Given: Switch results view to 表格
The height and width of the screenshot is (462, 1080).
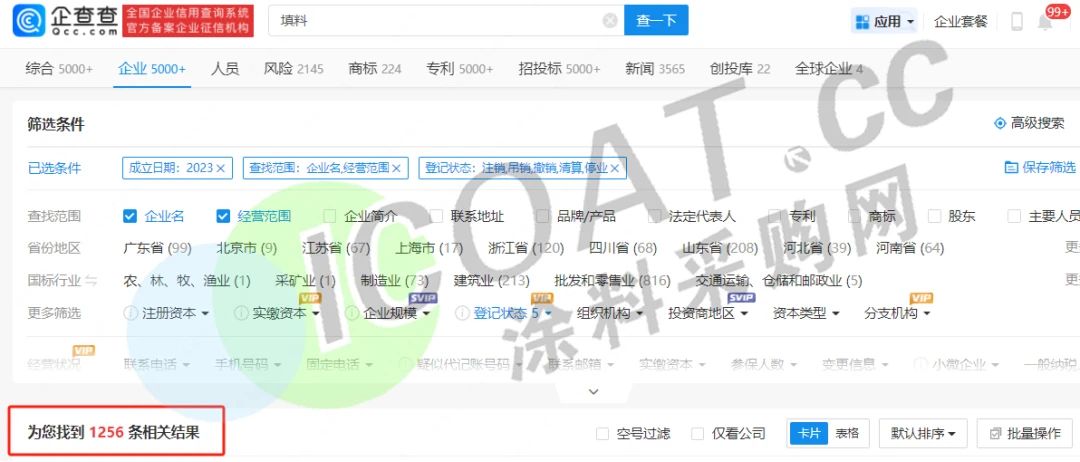Looking at the screenshot, I should 847,433.
